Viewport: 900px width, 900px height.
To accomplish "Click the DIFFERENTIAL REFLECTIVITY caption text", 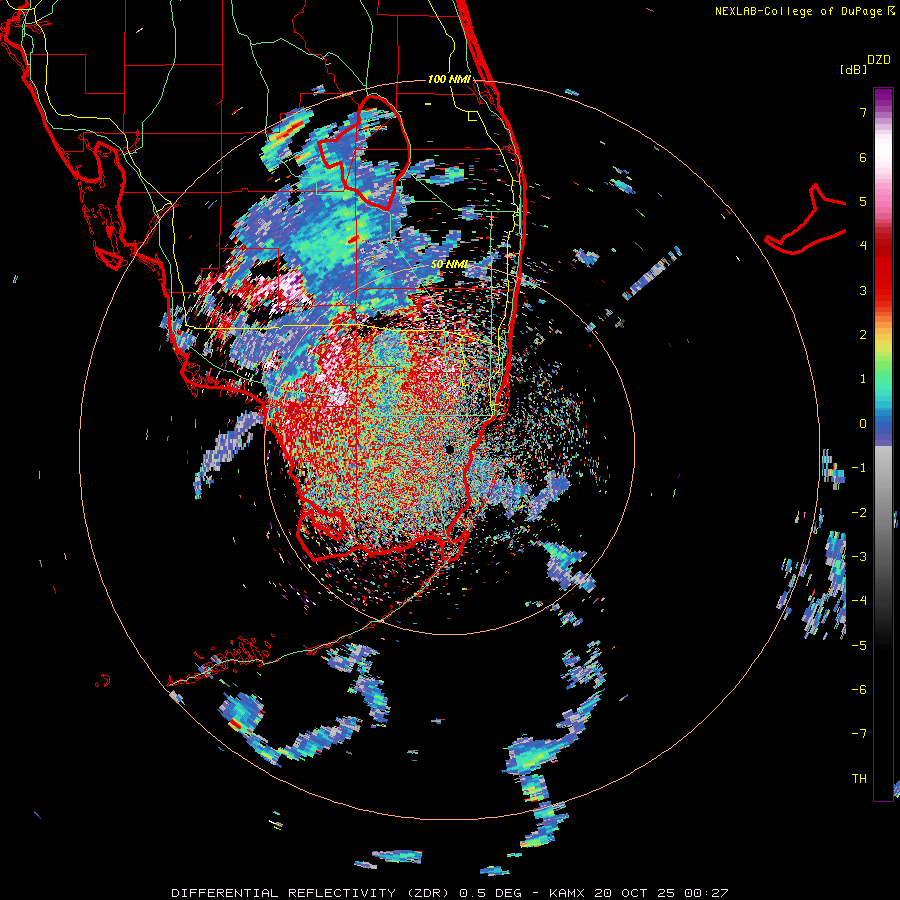I will click(284, 893).
